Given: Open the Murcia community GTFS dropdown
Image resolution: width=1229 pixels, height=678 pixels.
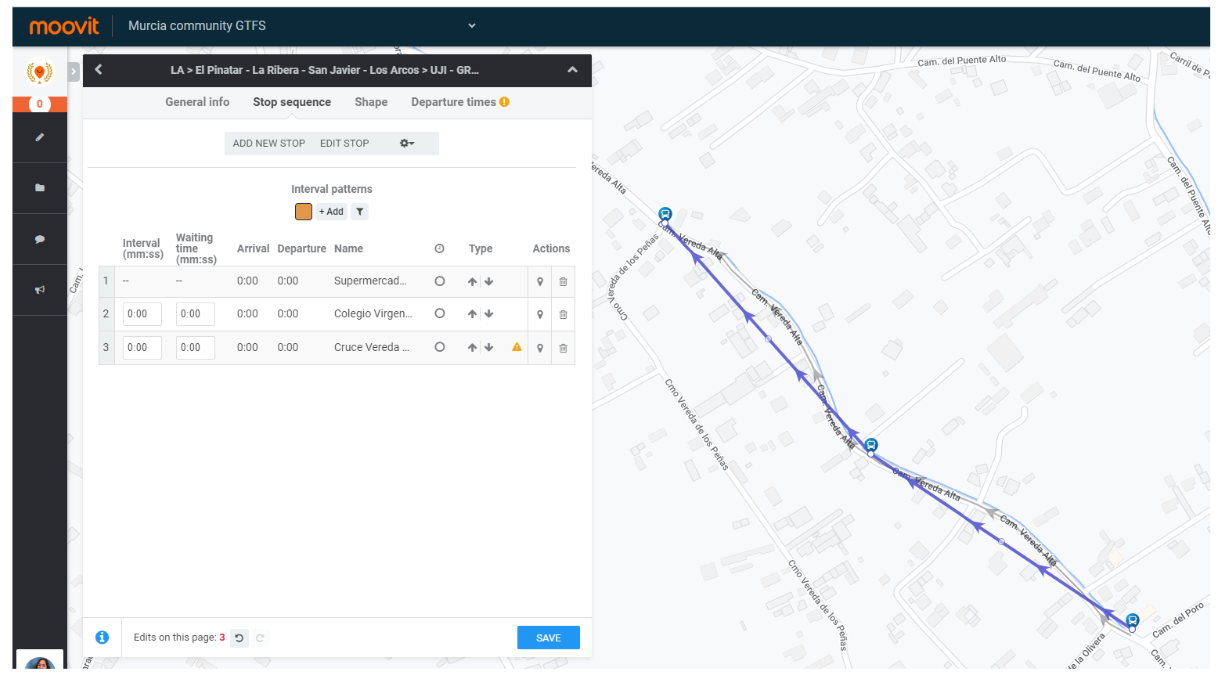Looking at the screenshot, I should [x=470, y=25].
